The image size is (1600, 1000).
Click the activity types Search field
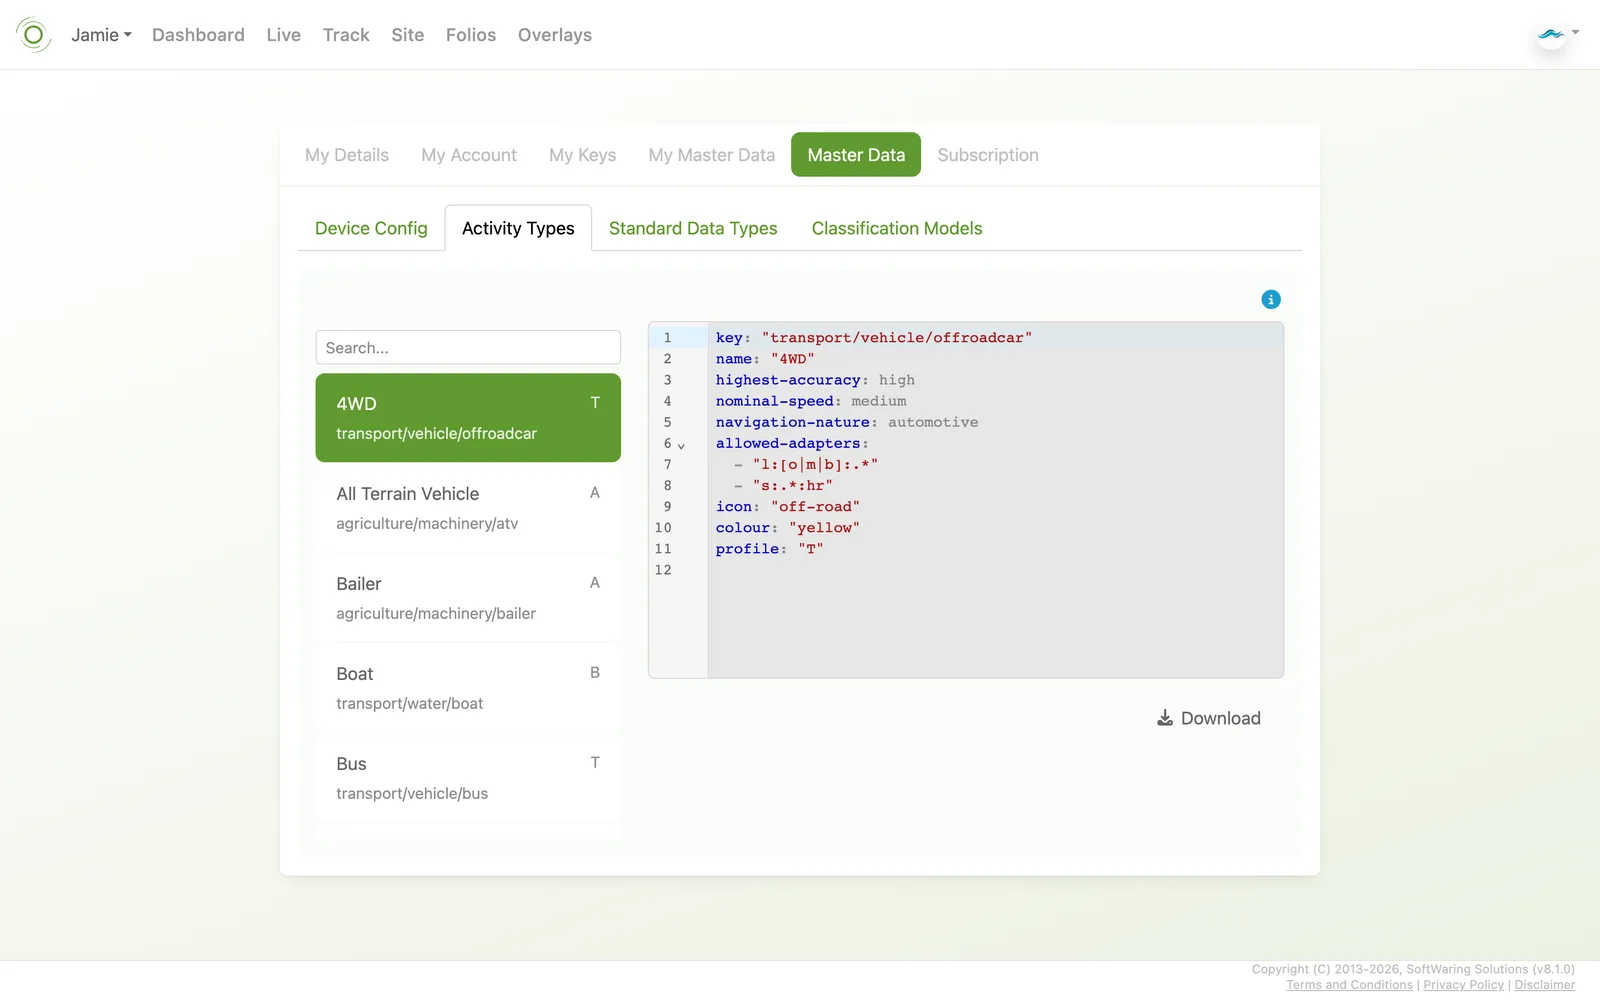468,348
